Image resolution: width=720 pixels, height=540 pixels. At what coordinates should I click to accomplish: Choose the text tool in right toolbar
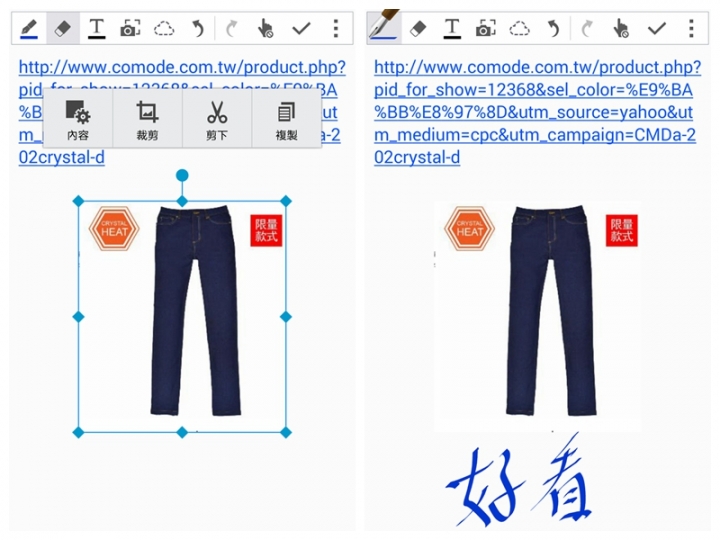452,28
